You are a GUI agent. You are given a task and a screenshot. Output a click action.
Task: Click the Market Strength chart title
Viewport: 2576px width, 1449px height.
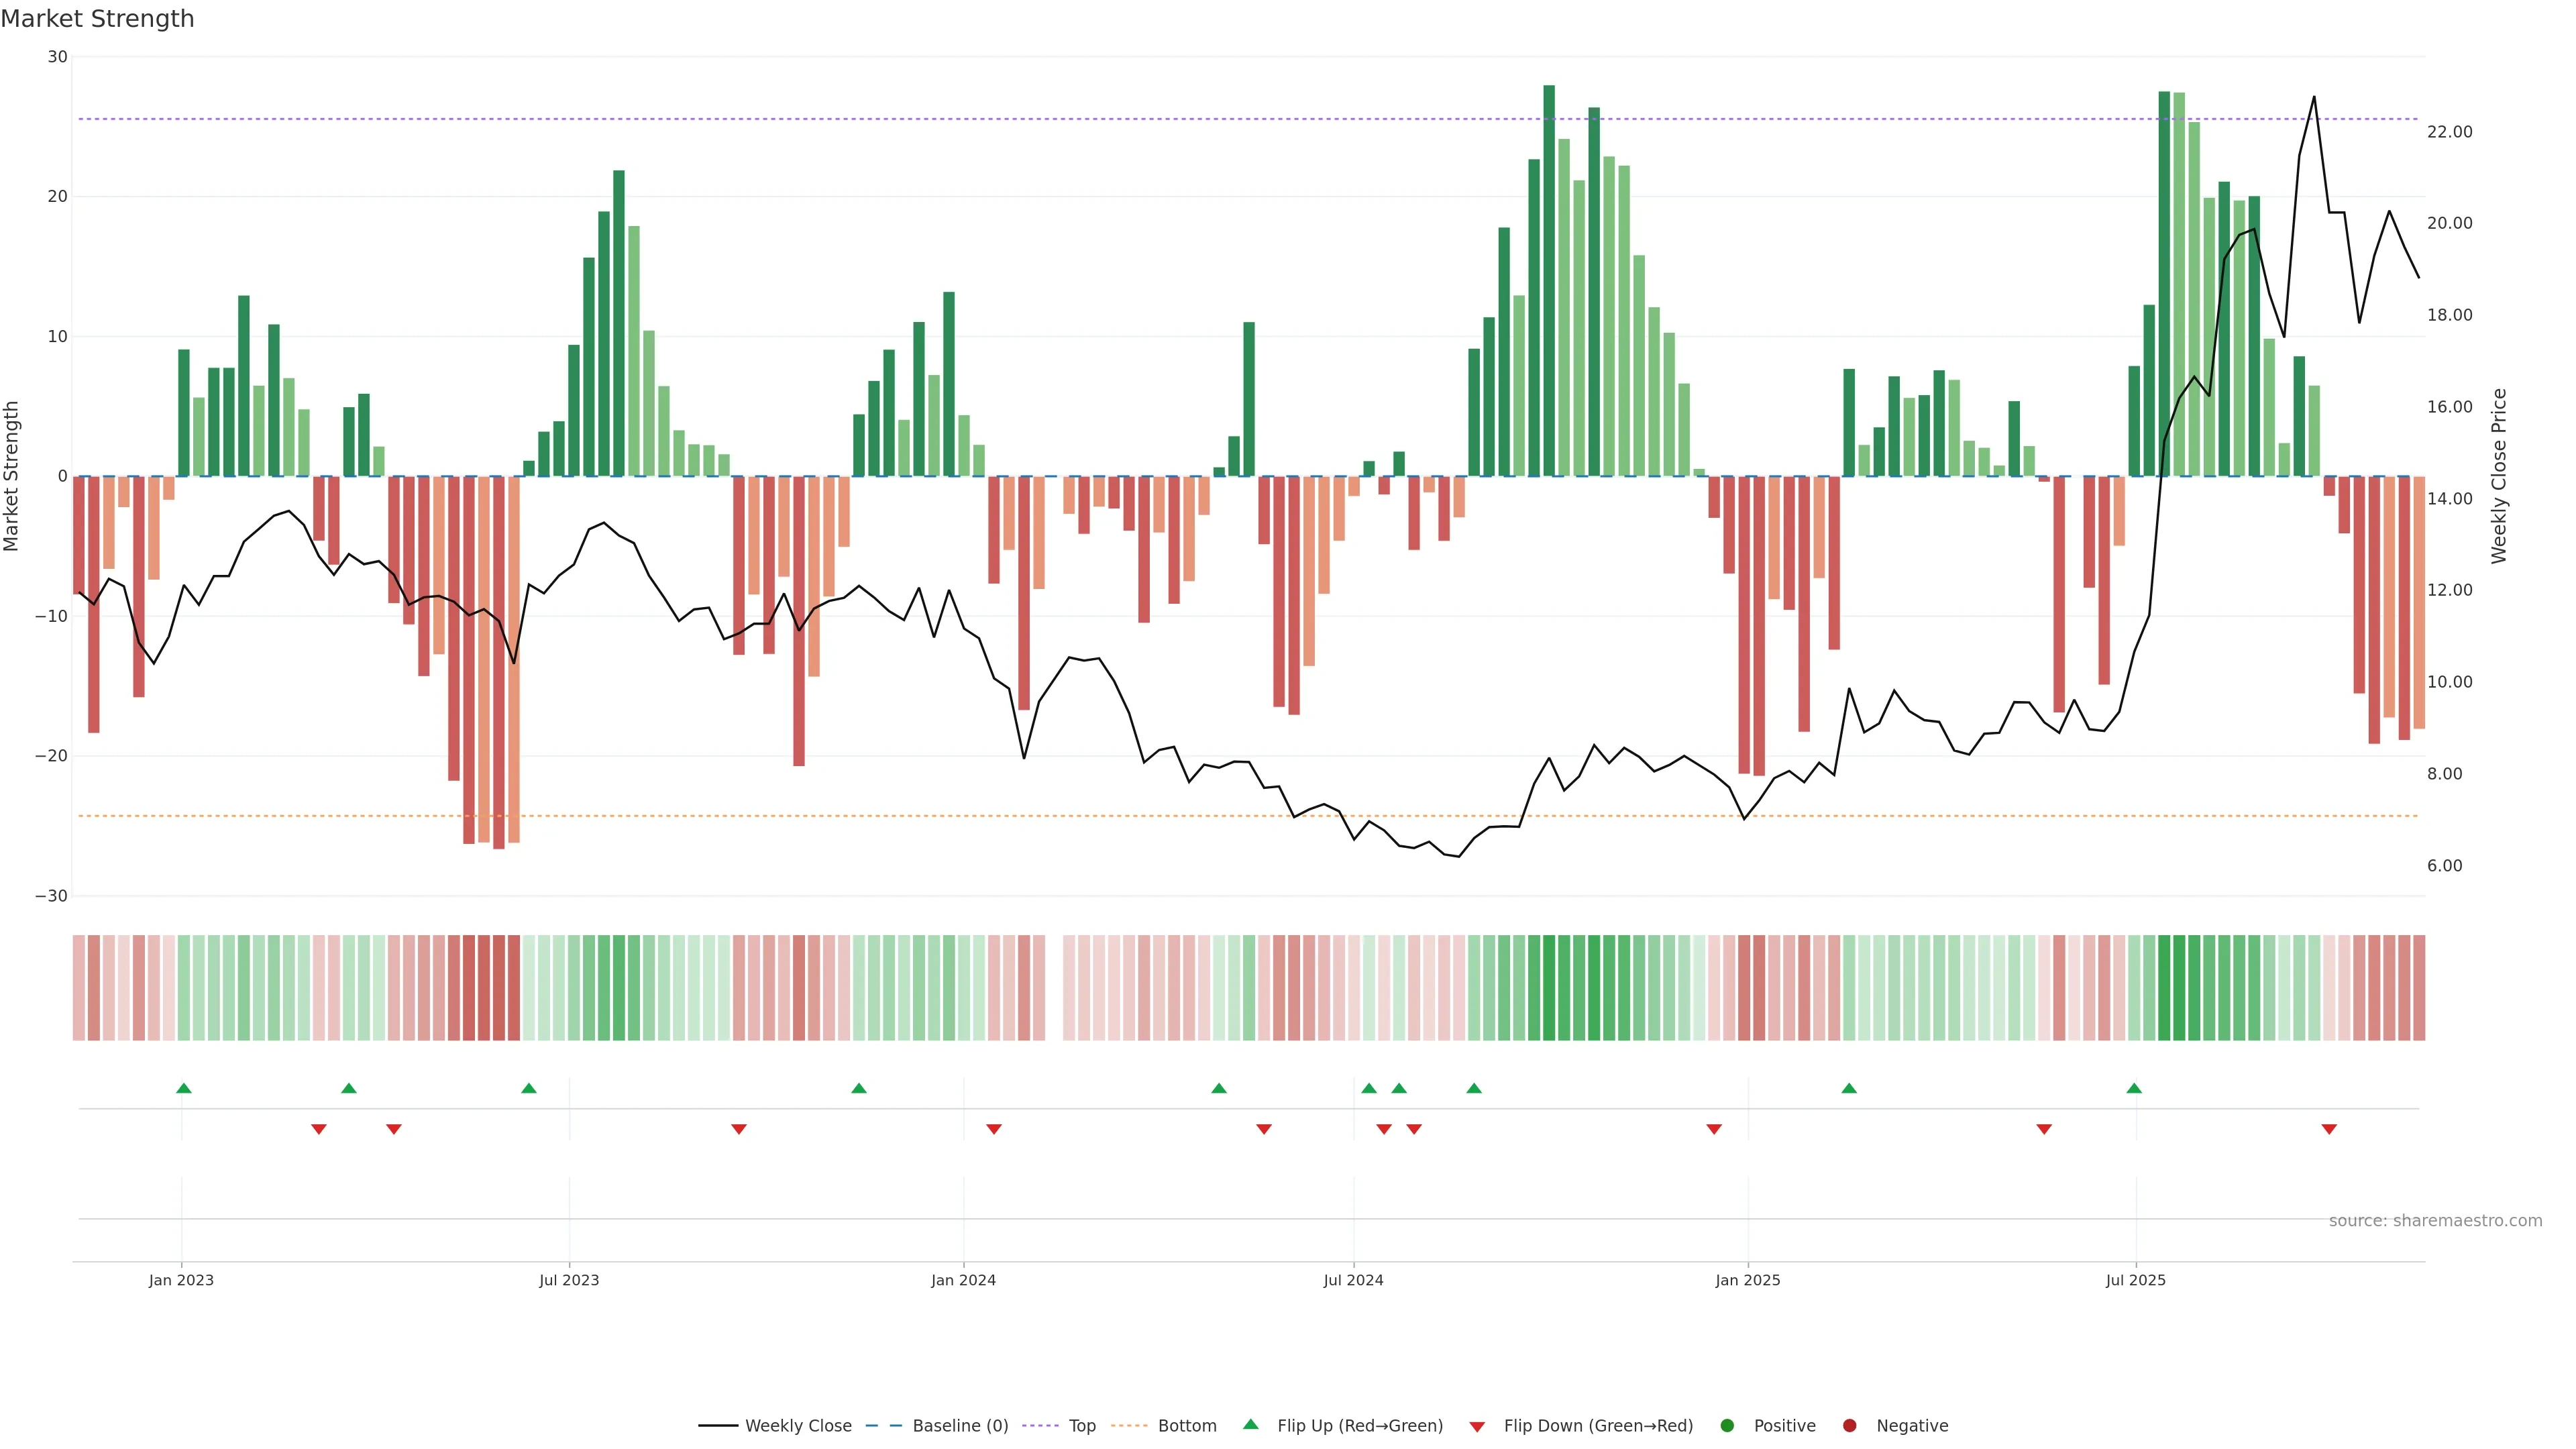[97, 19]
